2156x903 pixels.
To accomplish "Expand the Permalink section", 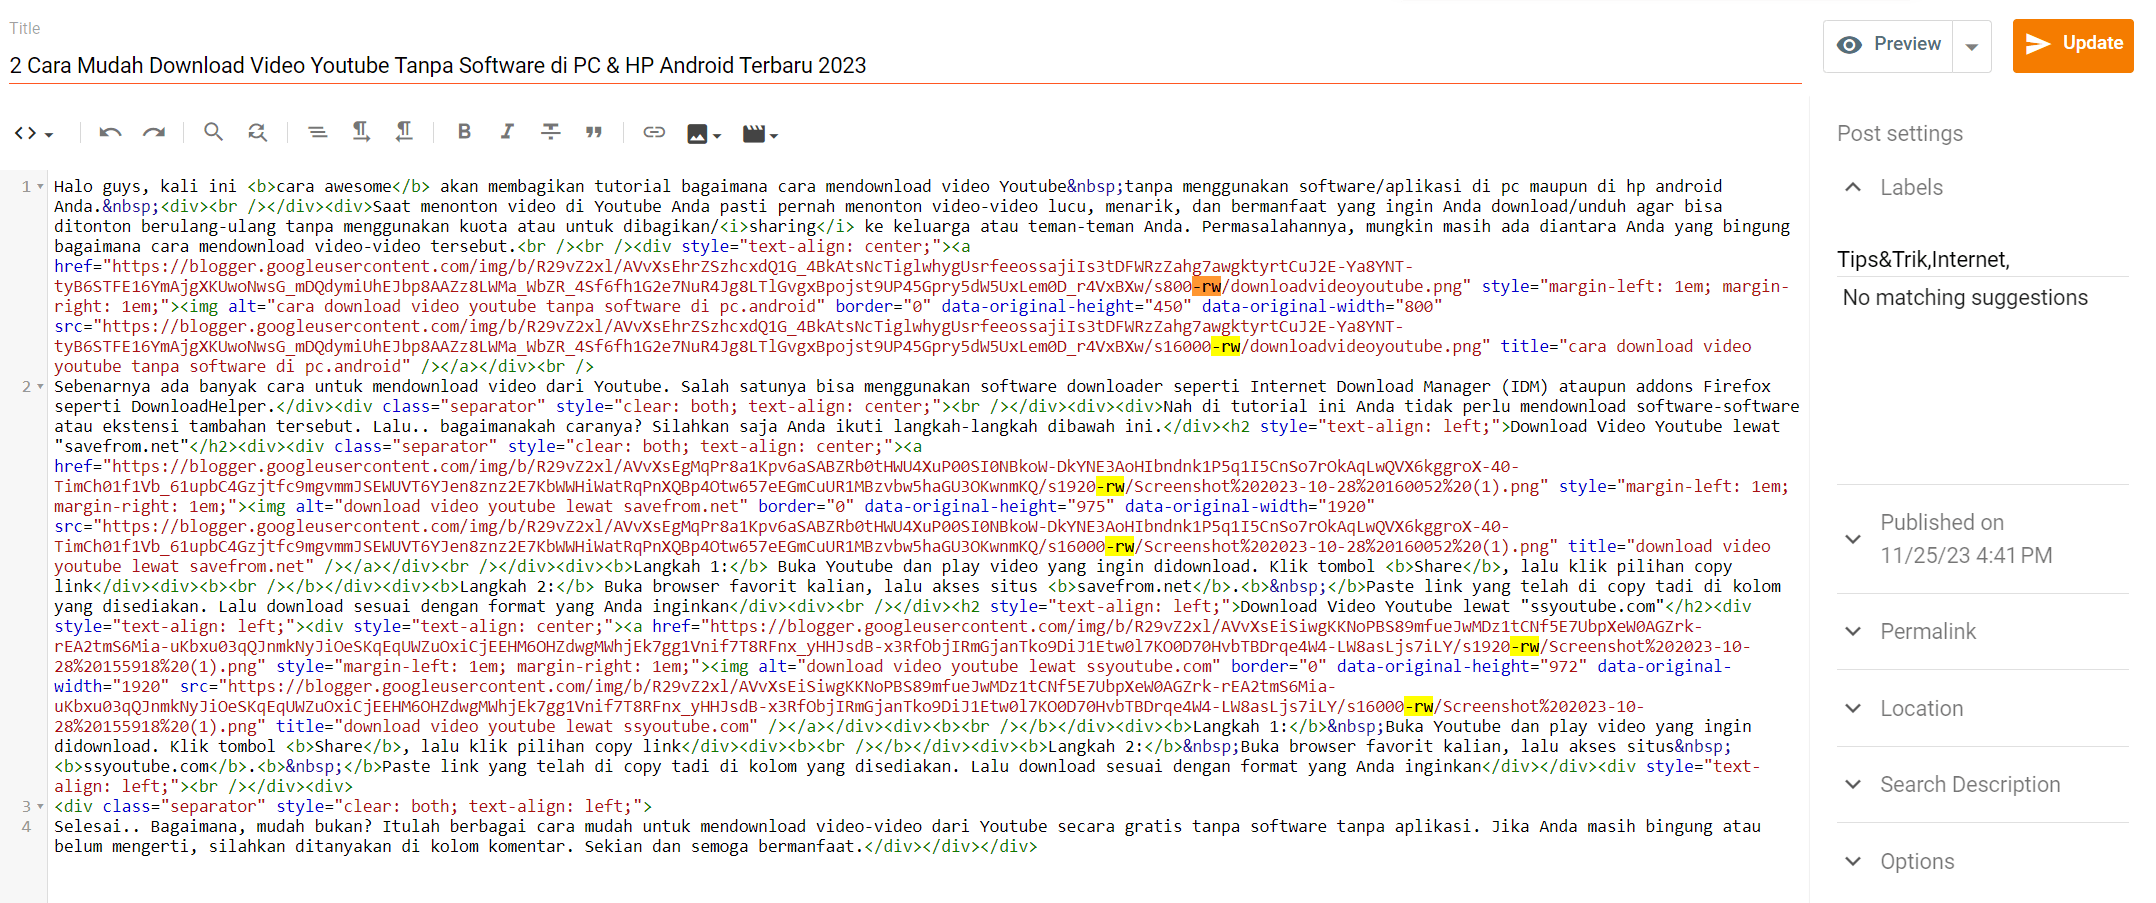I will click(1853, 631).
